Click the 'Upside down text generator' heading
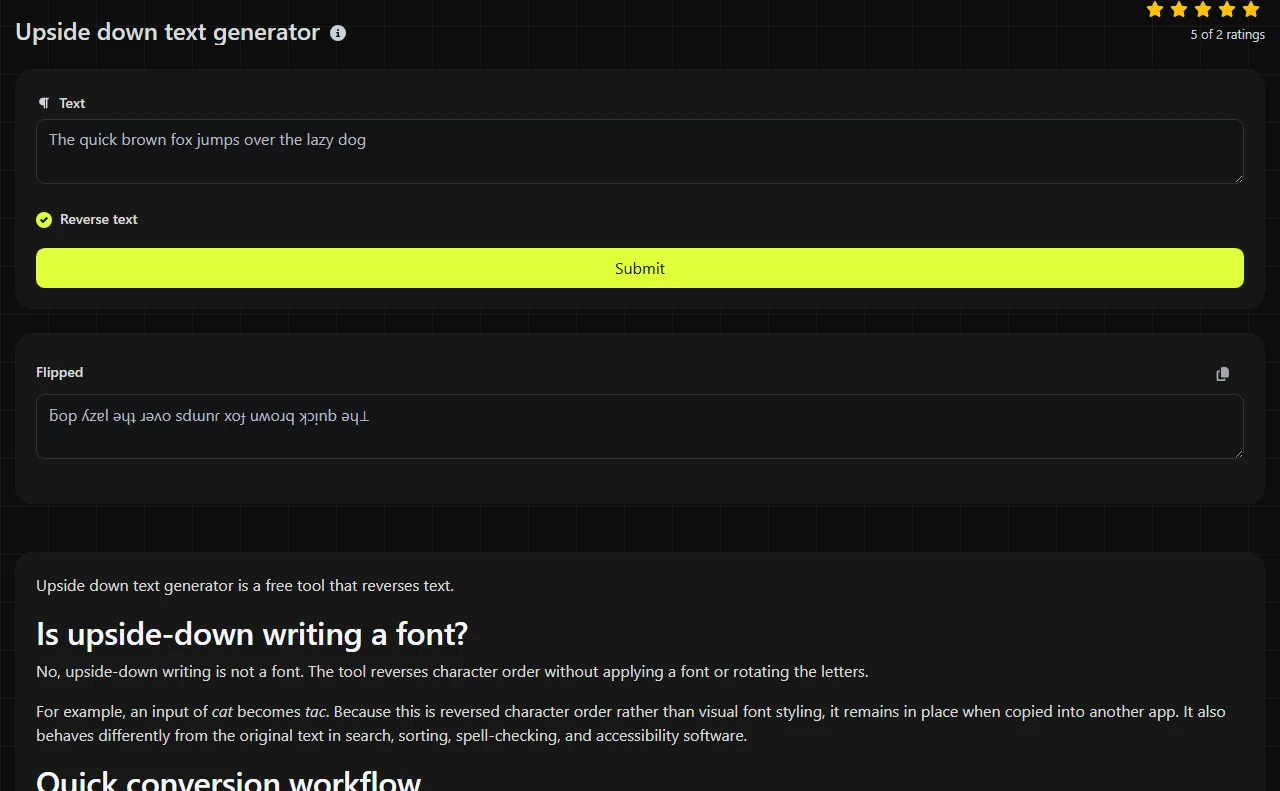 [168, 32]
